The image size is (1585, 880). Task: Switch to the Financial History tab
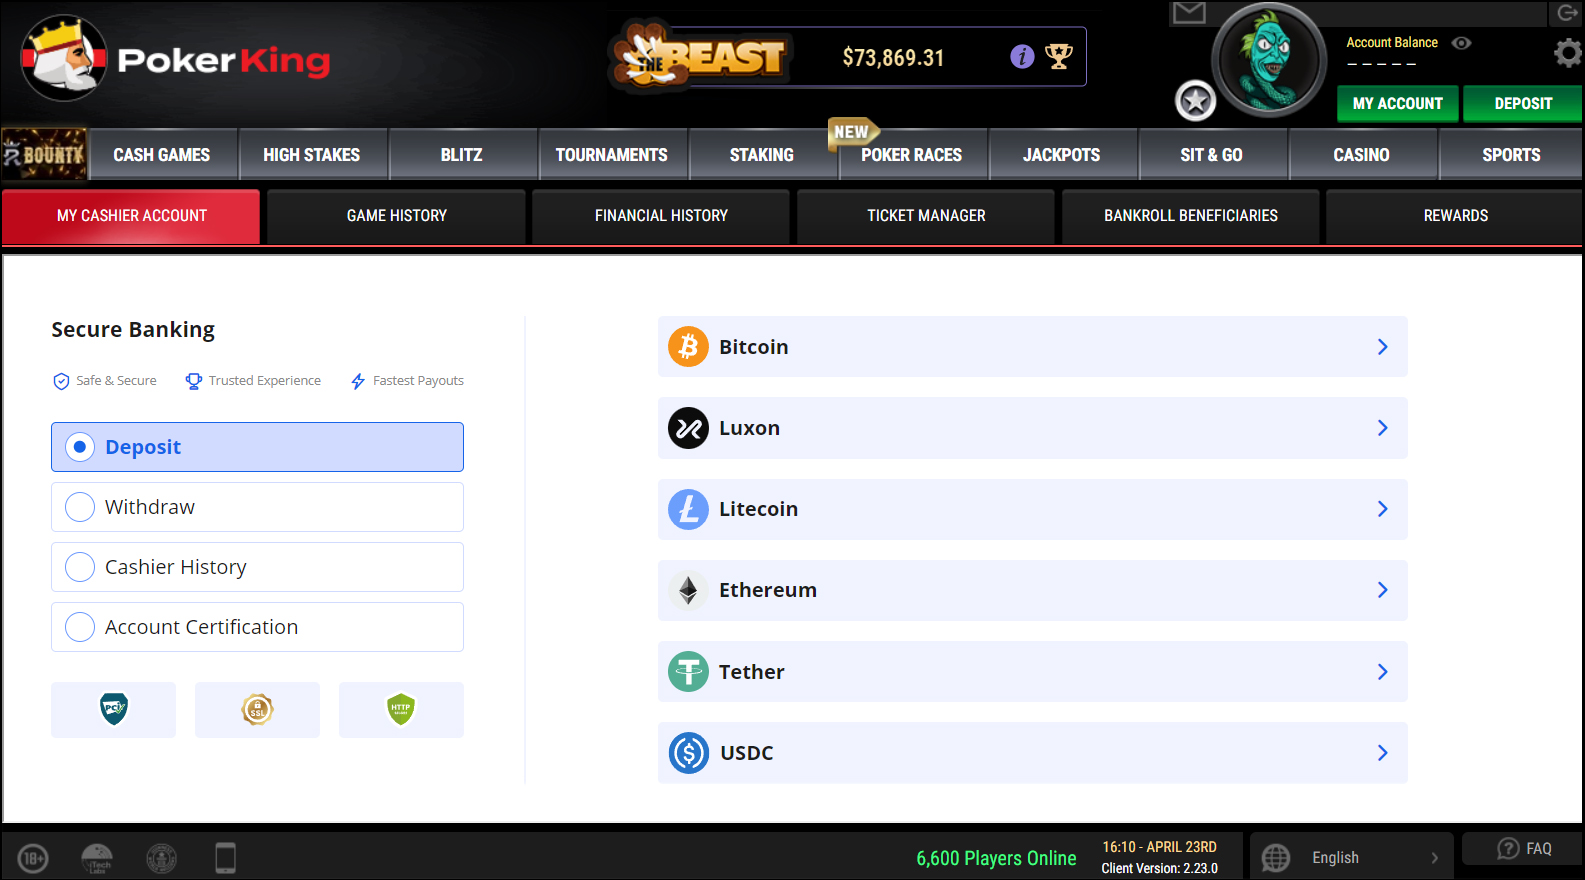click(x=661, y=216)
